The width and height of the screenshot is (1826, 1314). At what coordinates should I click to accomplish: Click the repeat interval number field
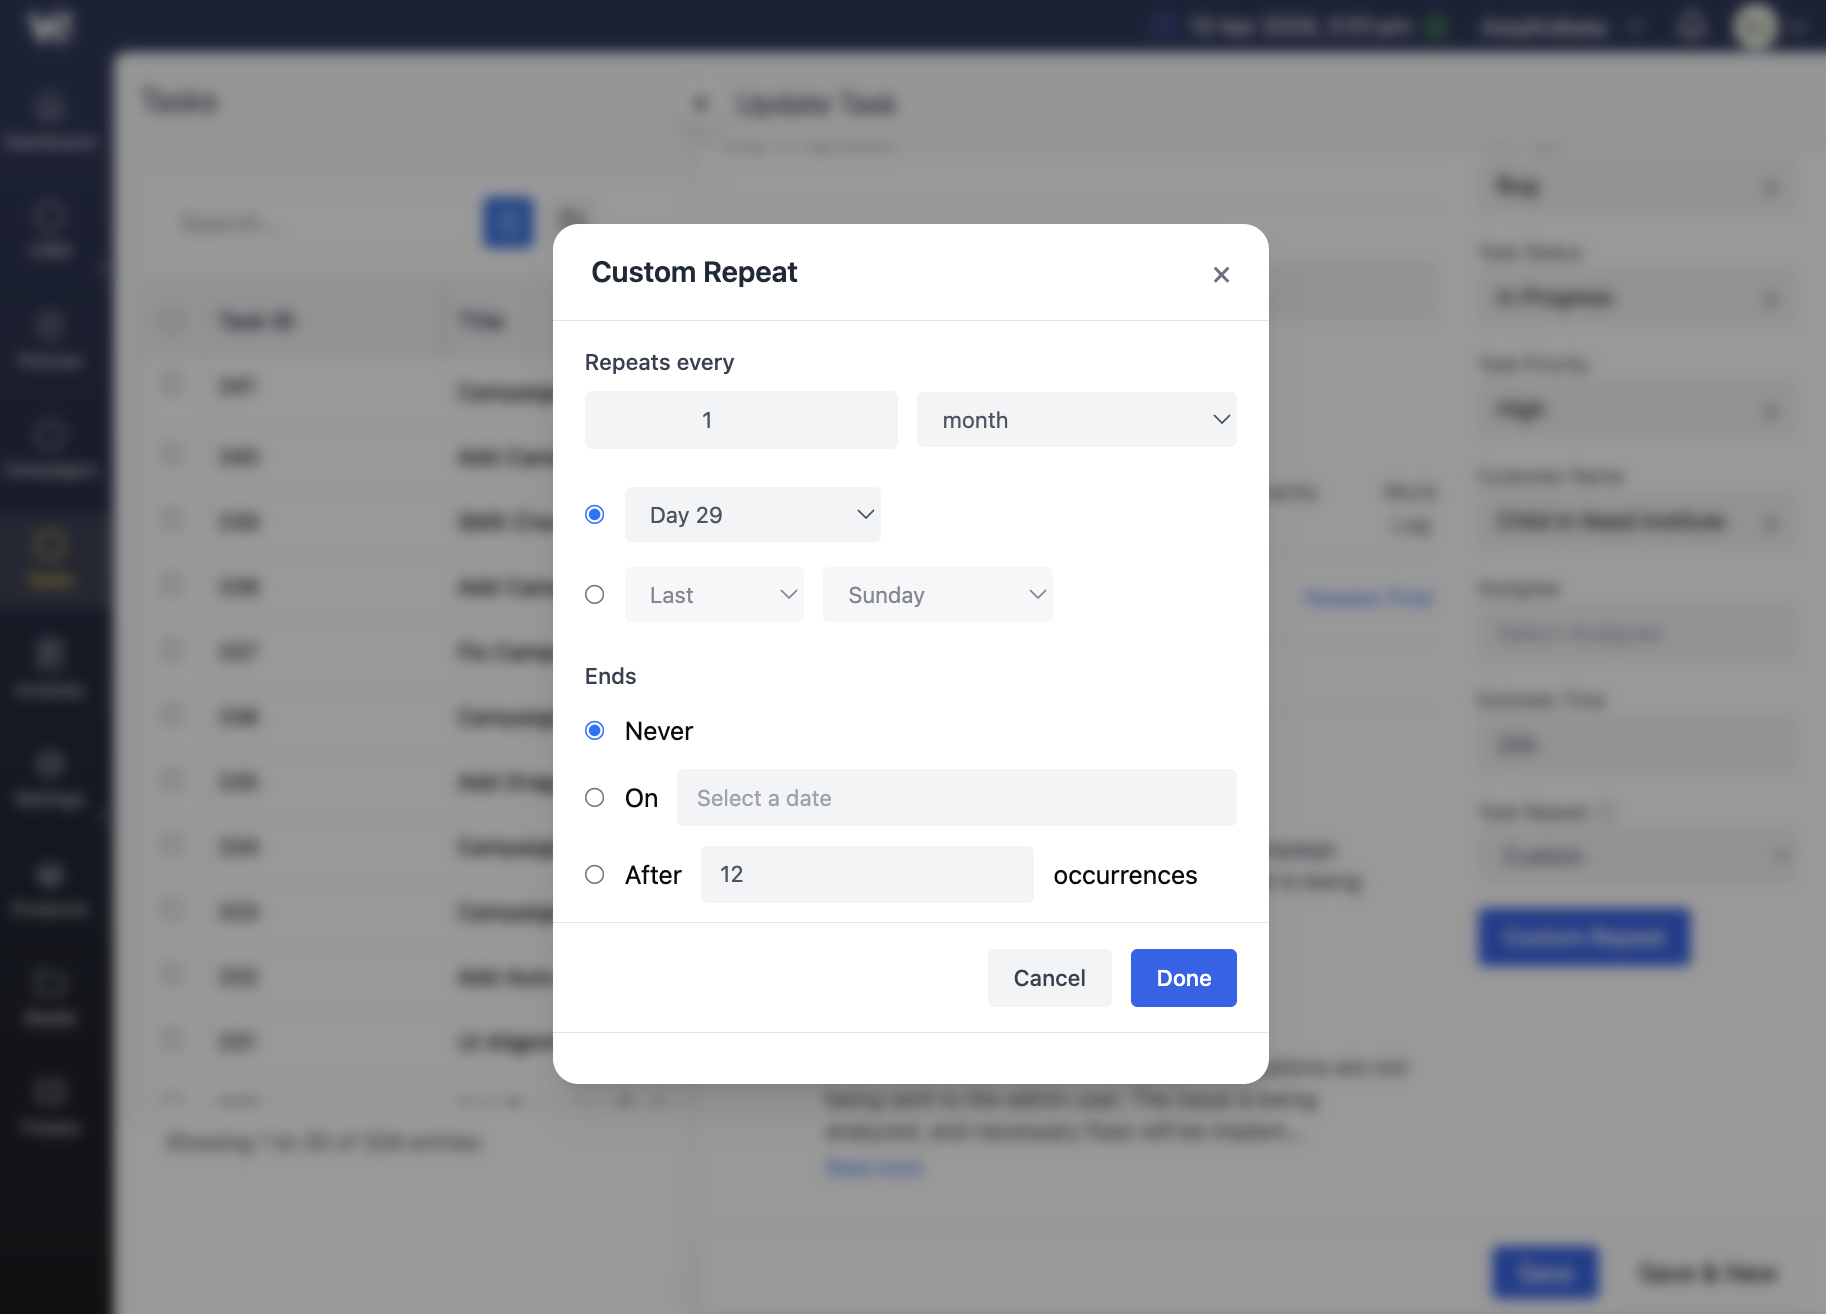click(741, 420)
